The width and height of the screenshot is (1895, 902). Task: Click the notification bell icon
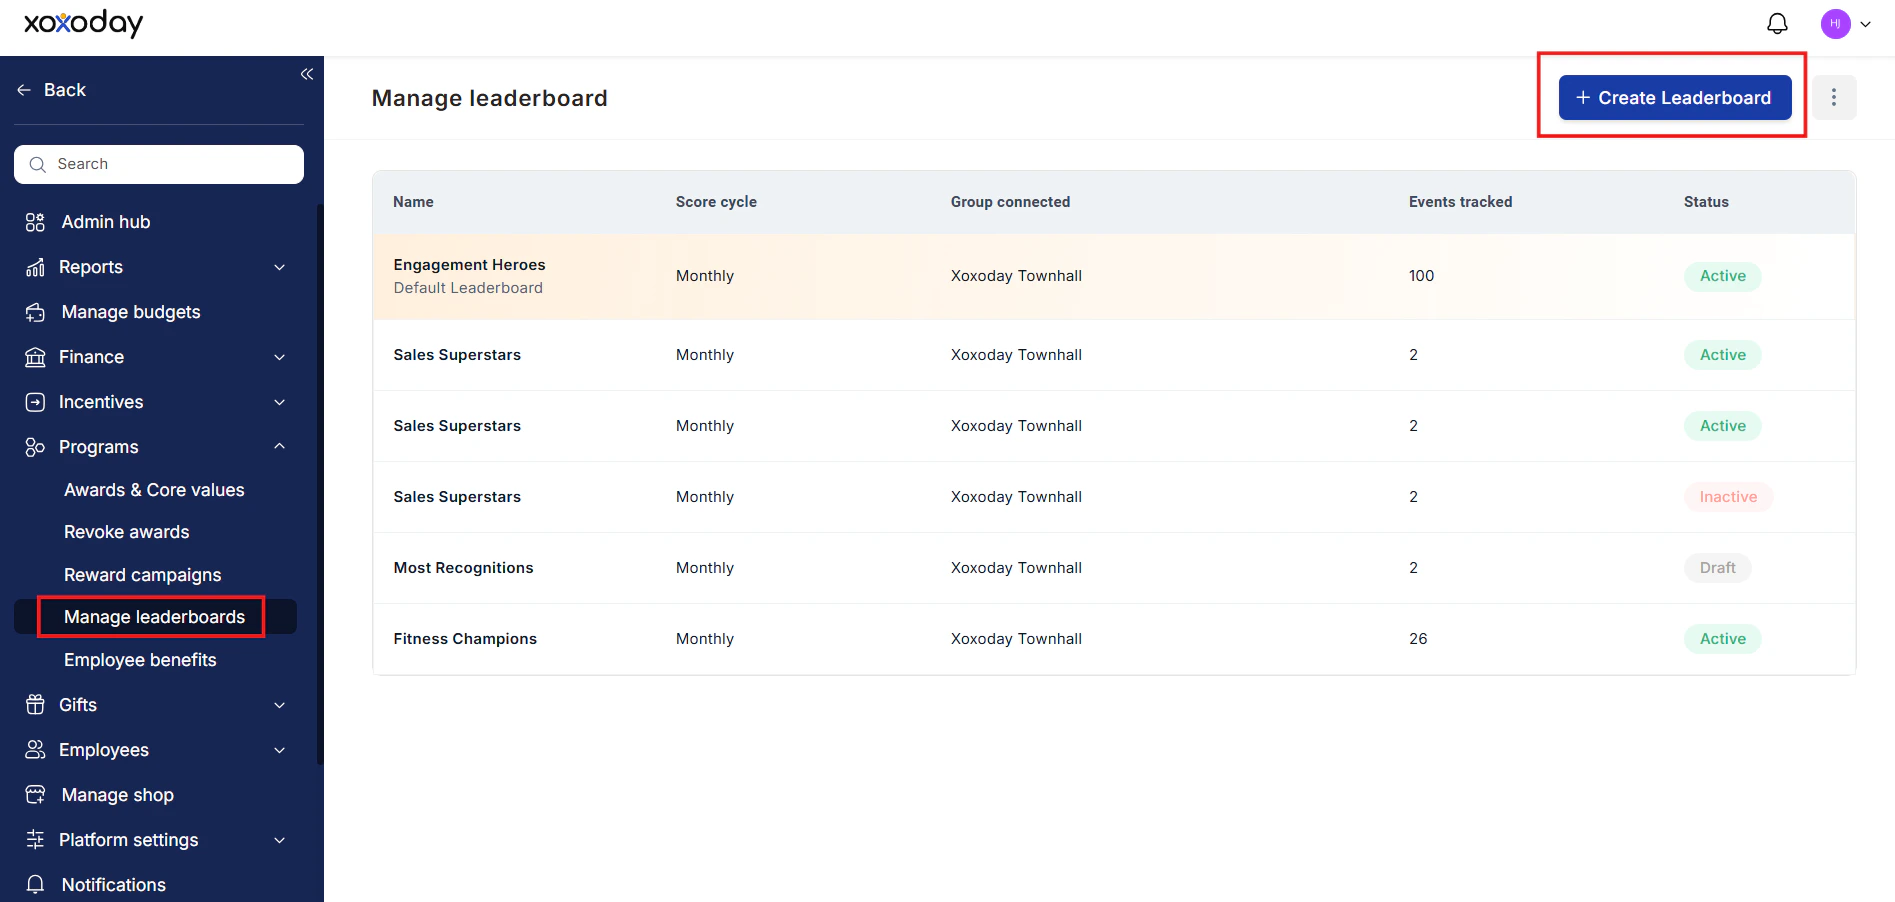click(x=1777, y=24)
